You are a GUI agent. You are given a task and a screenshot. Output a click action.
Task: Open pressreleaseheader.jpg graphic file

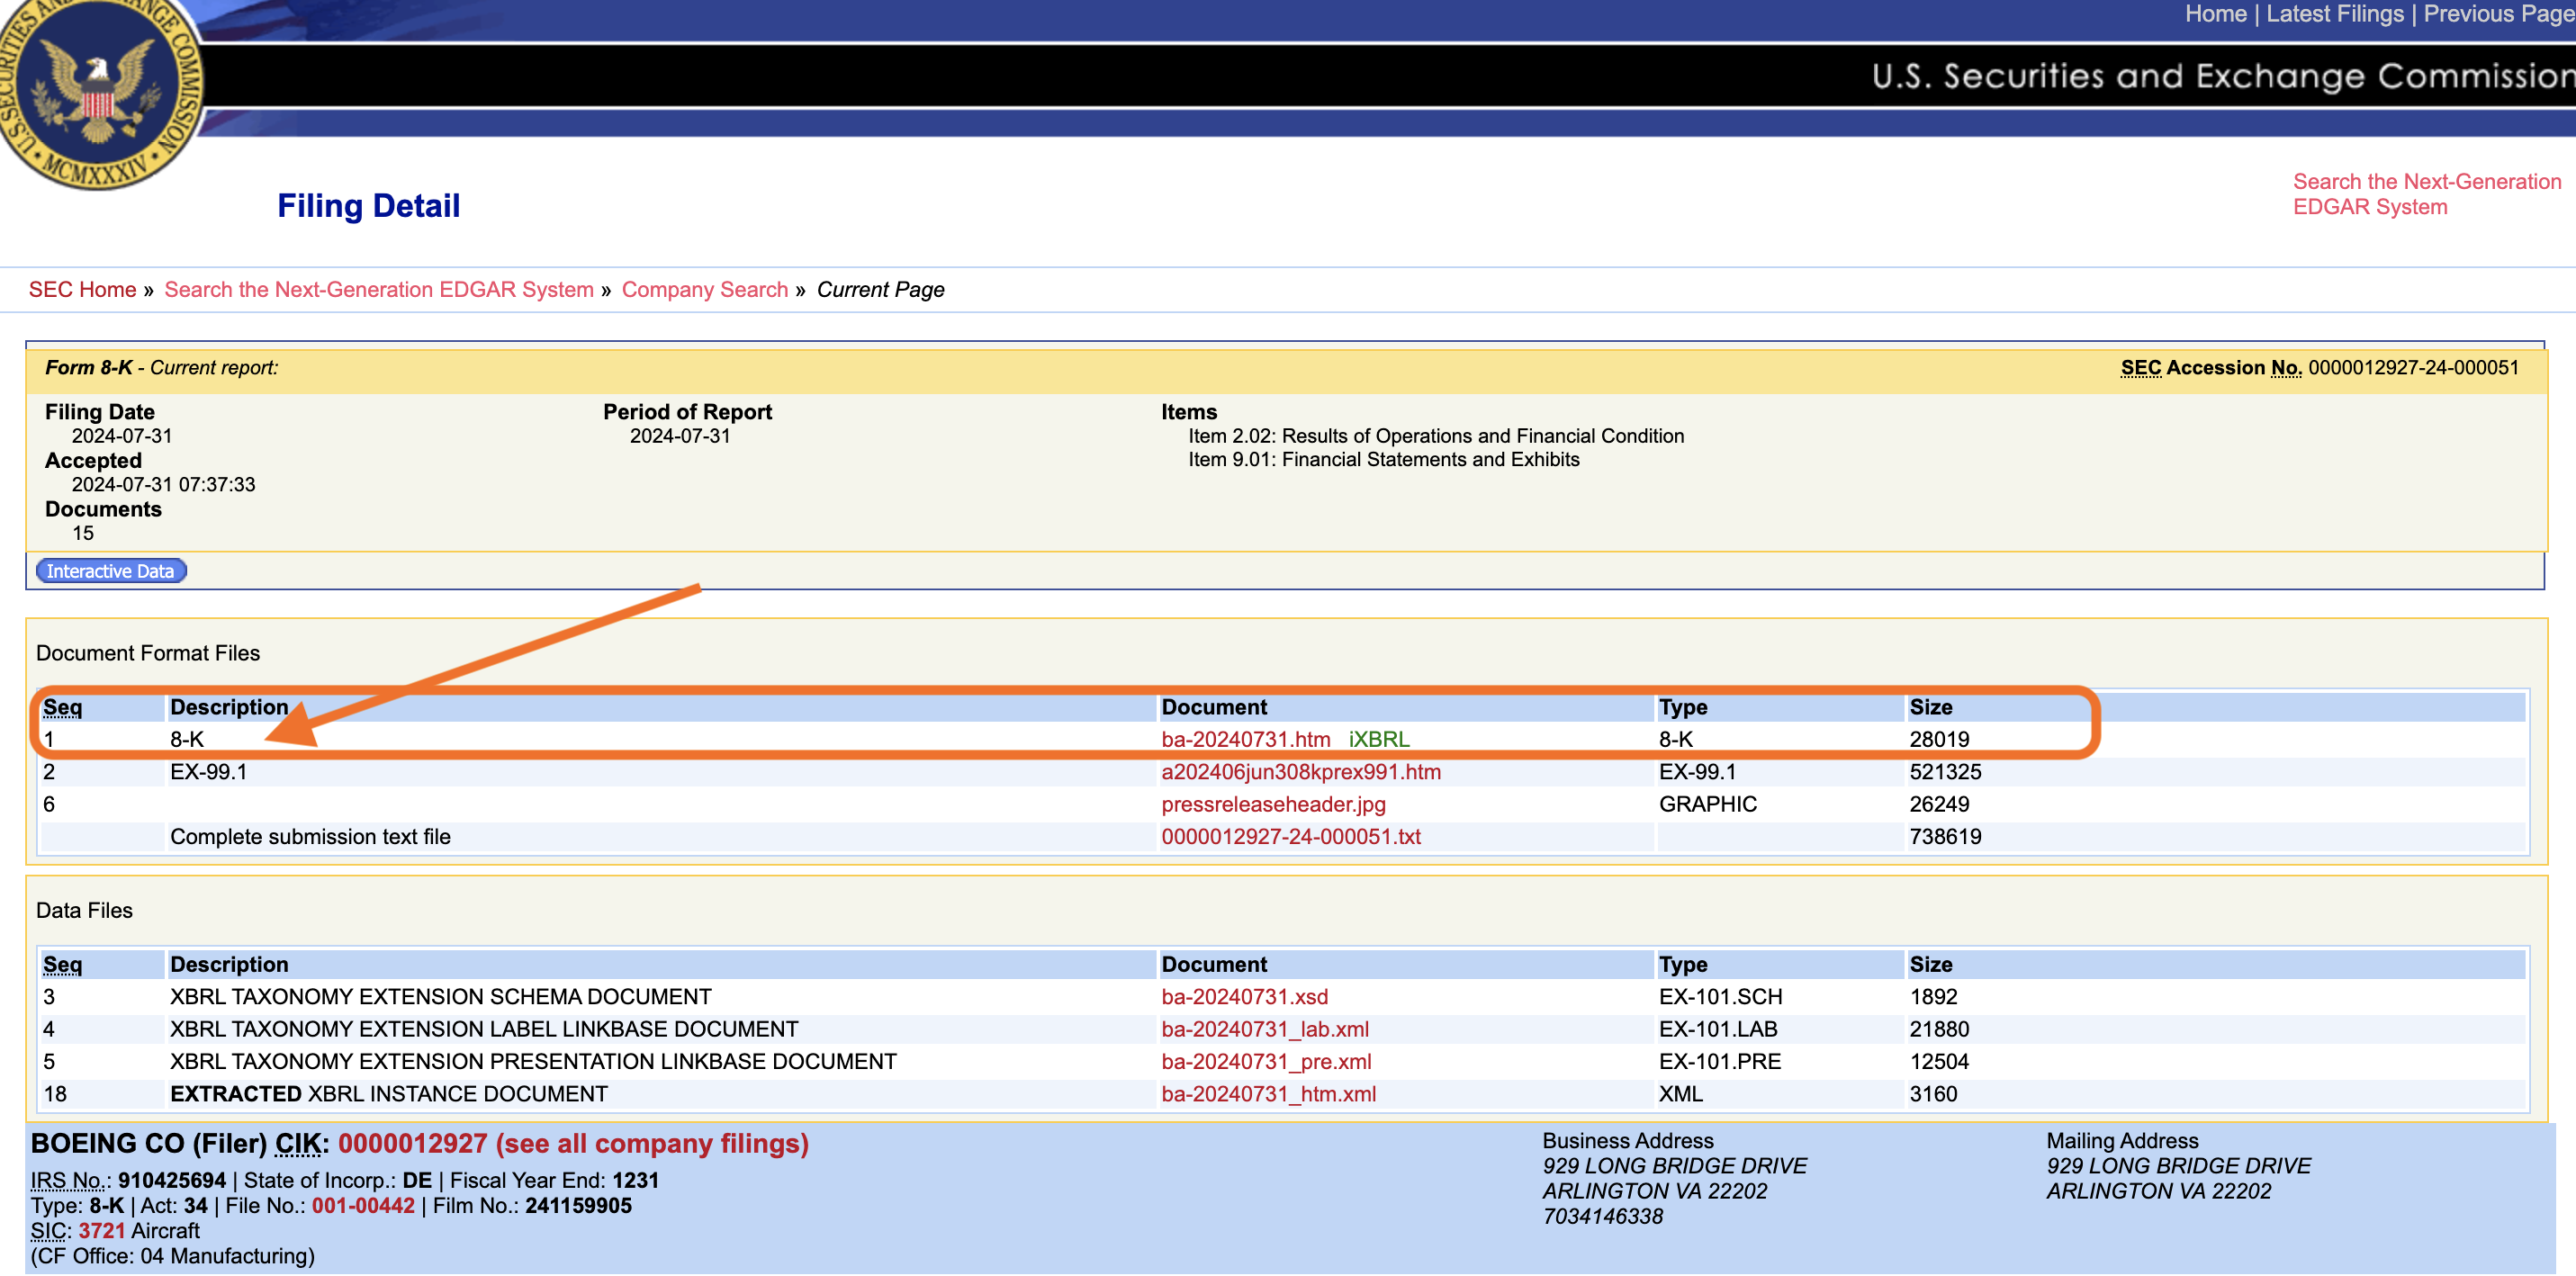(1273, 804)
